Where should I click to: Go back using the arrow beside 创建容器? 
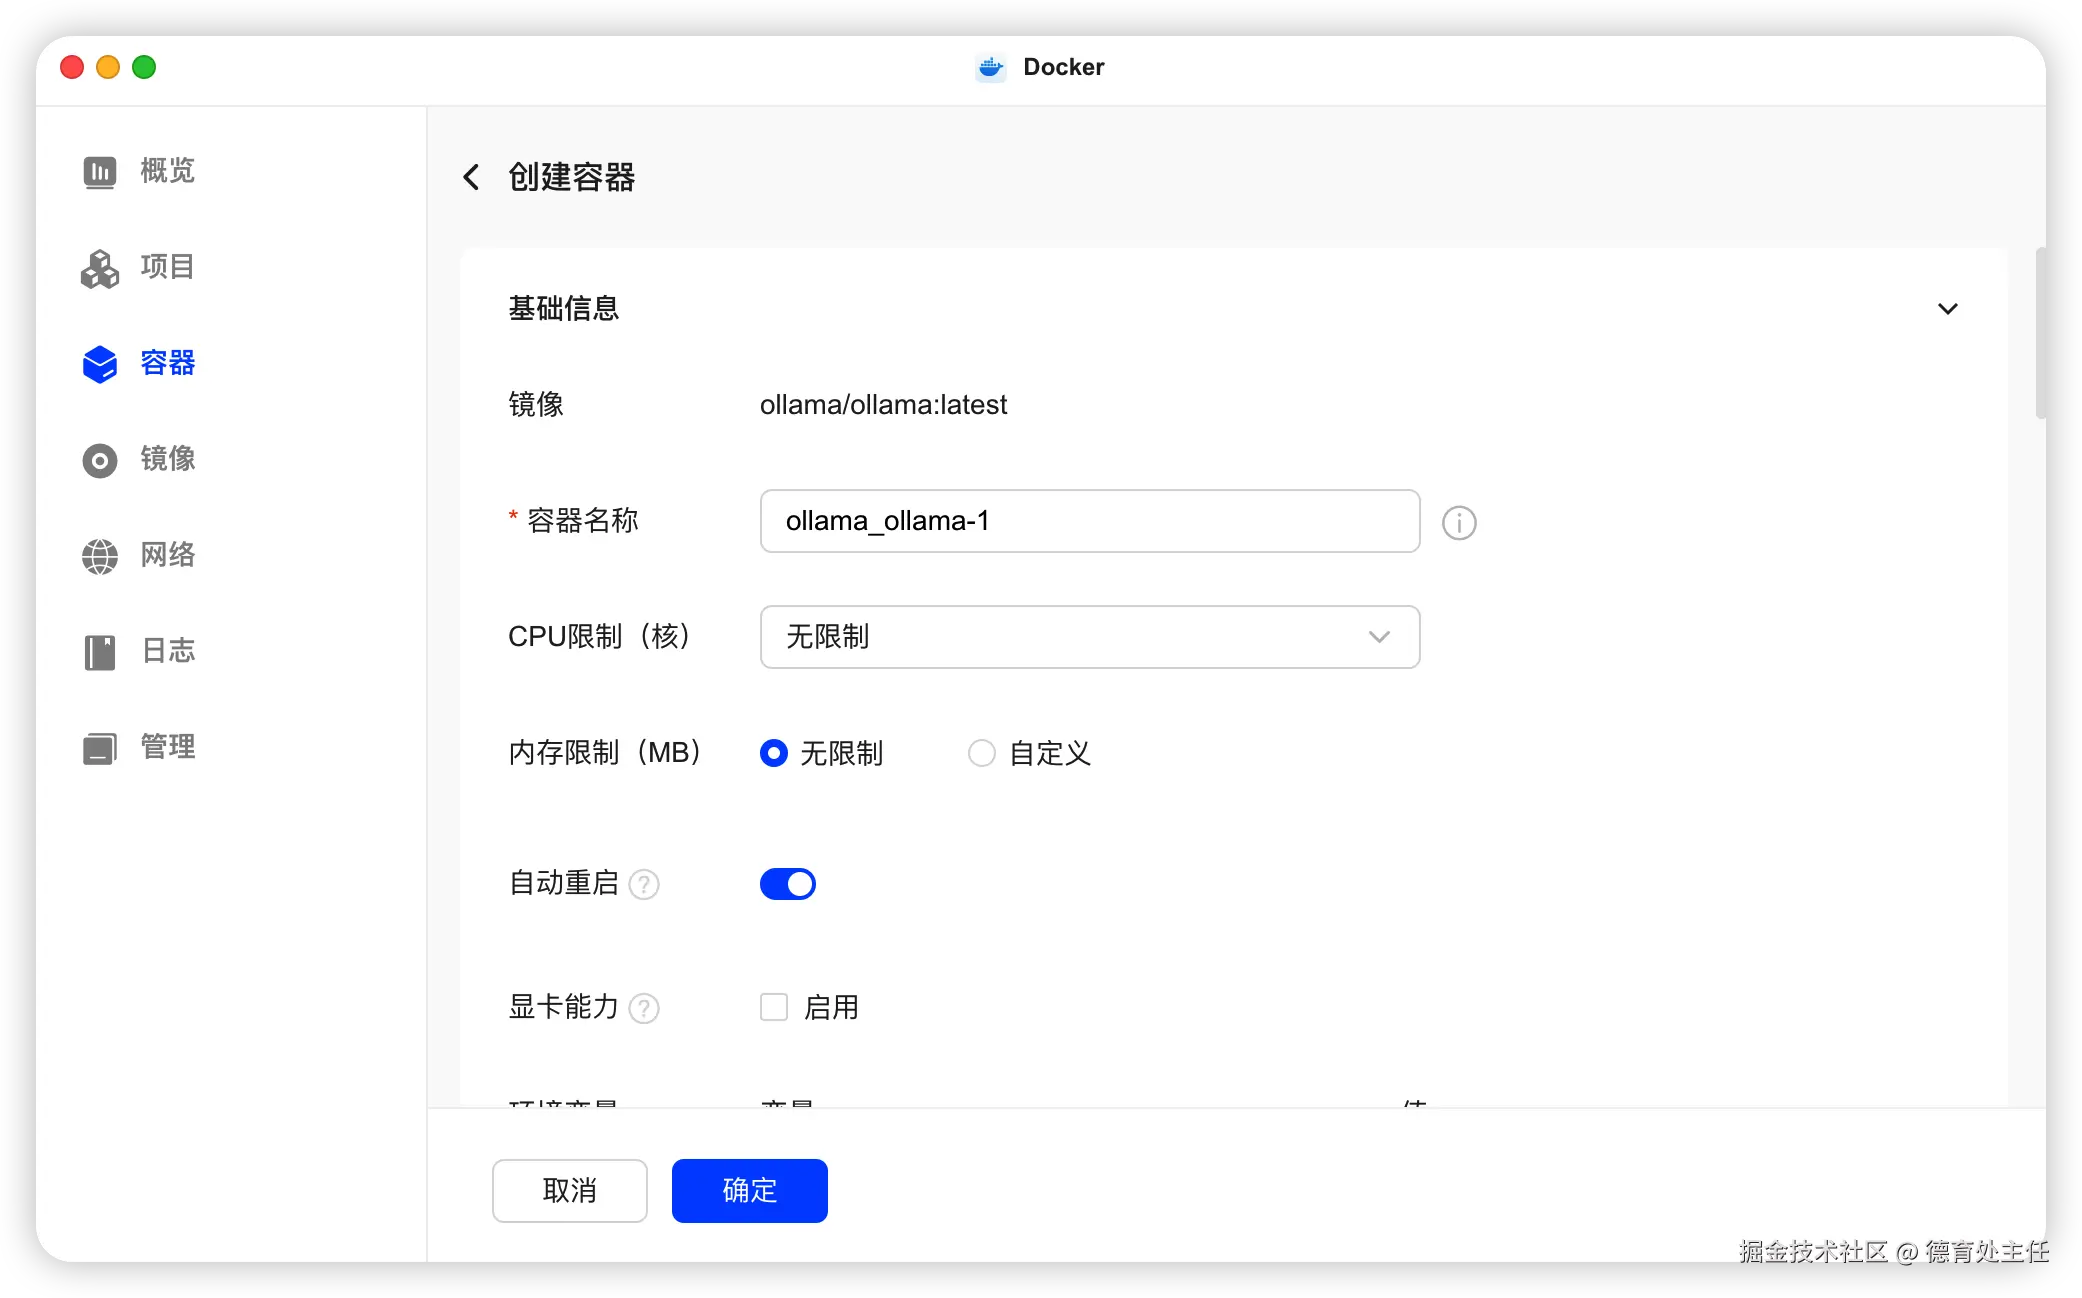click(x=472, y=177)
